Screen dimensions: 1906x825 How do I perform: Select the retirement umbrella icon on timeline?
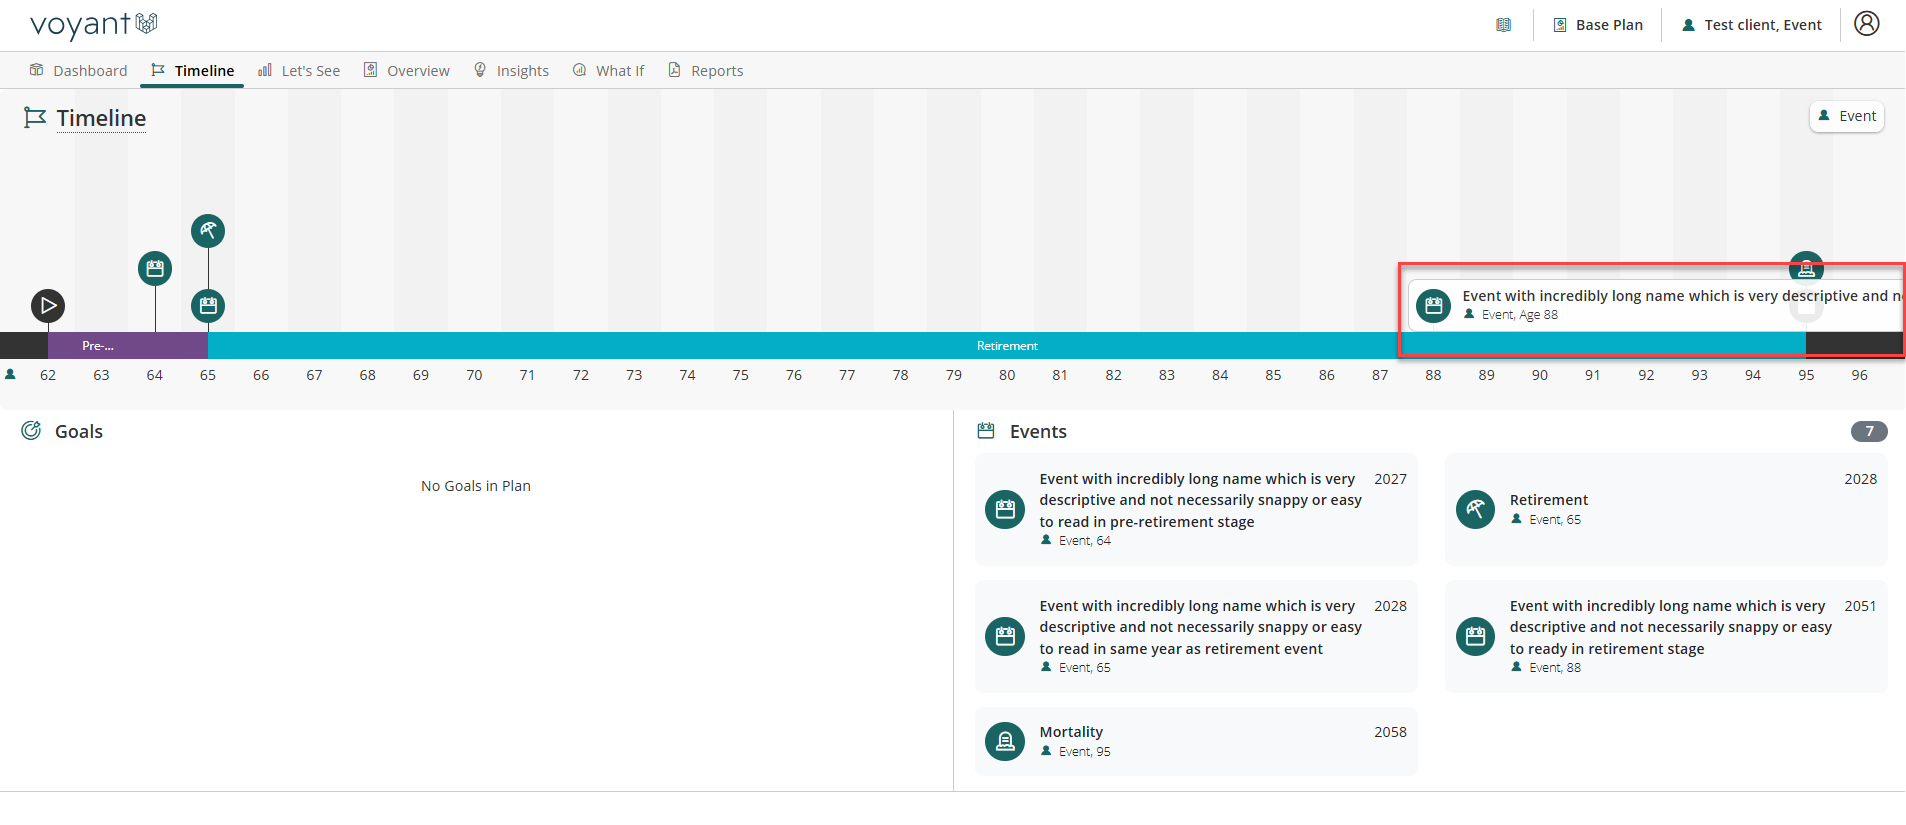coord(208,231)
